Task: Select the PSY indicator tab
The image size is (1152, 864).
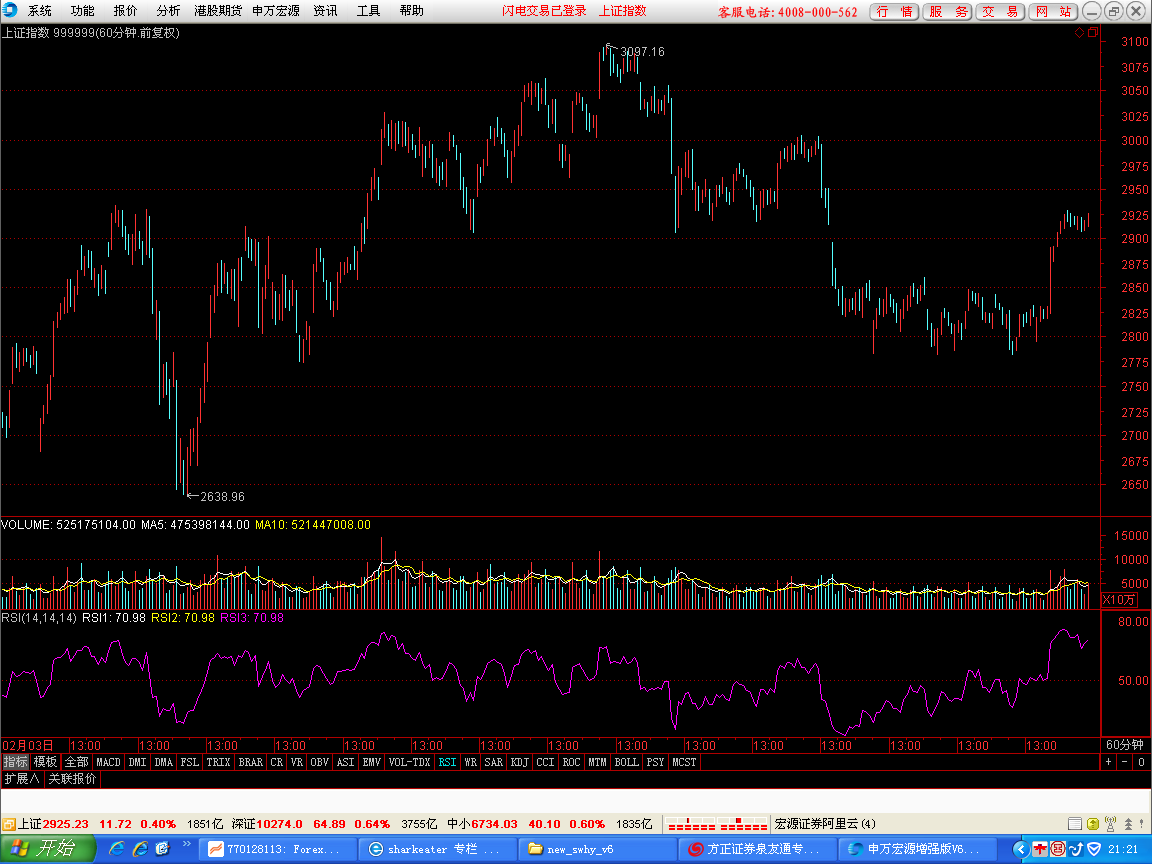Action: [x=655, y=762]
